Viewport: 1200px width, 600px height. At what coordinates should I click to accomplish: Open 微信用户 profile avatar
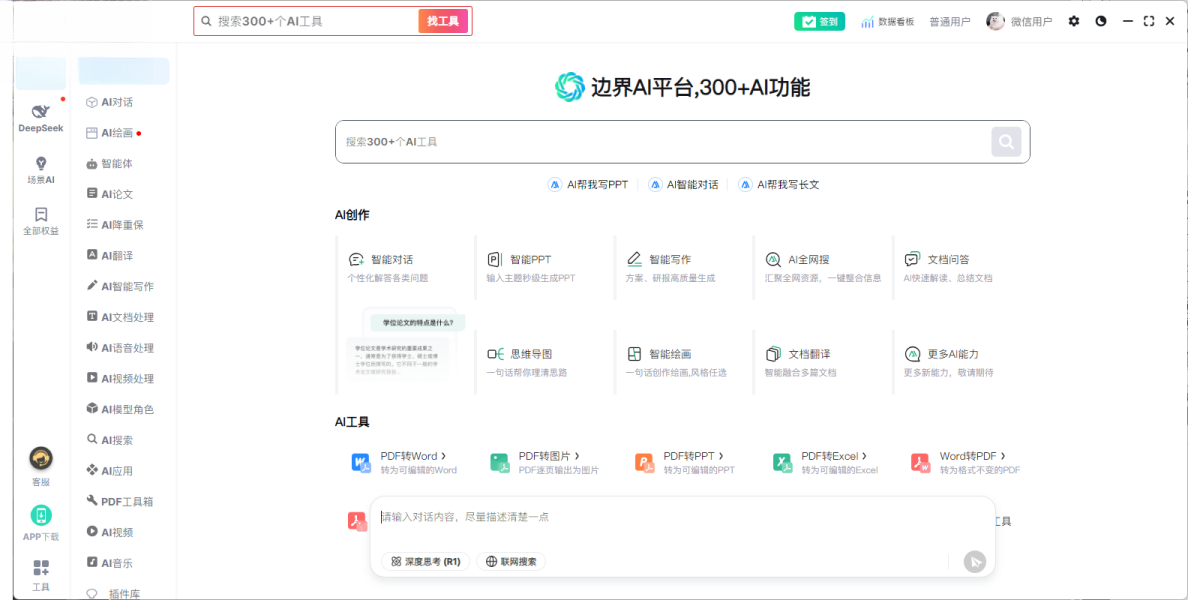[995, 21]
